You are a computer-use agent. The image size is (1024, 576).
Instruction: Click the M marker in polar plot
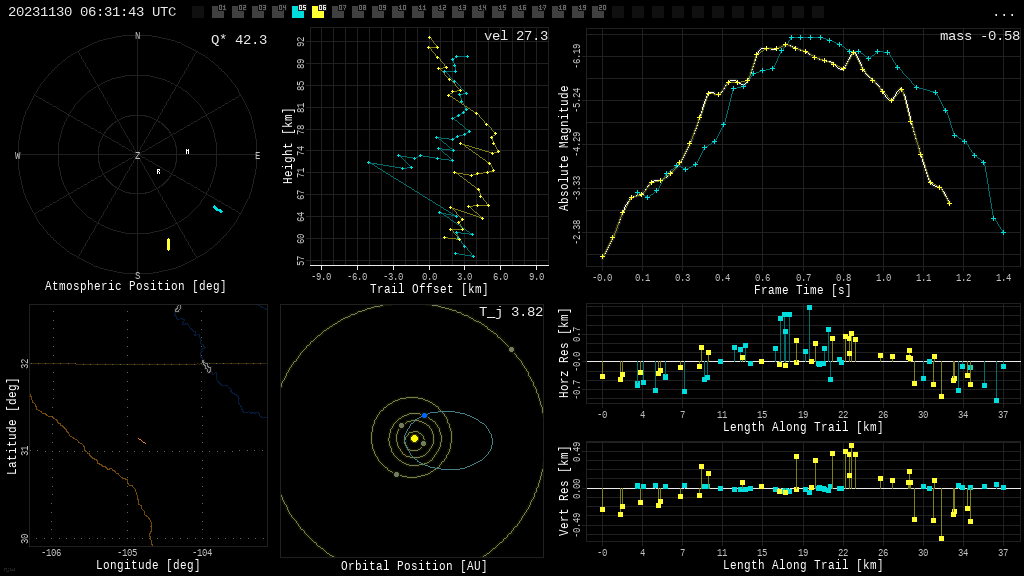(187, 152)
